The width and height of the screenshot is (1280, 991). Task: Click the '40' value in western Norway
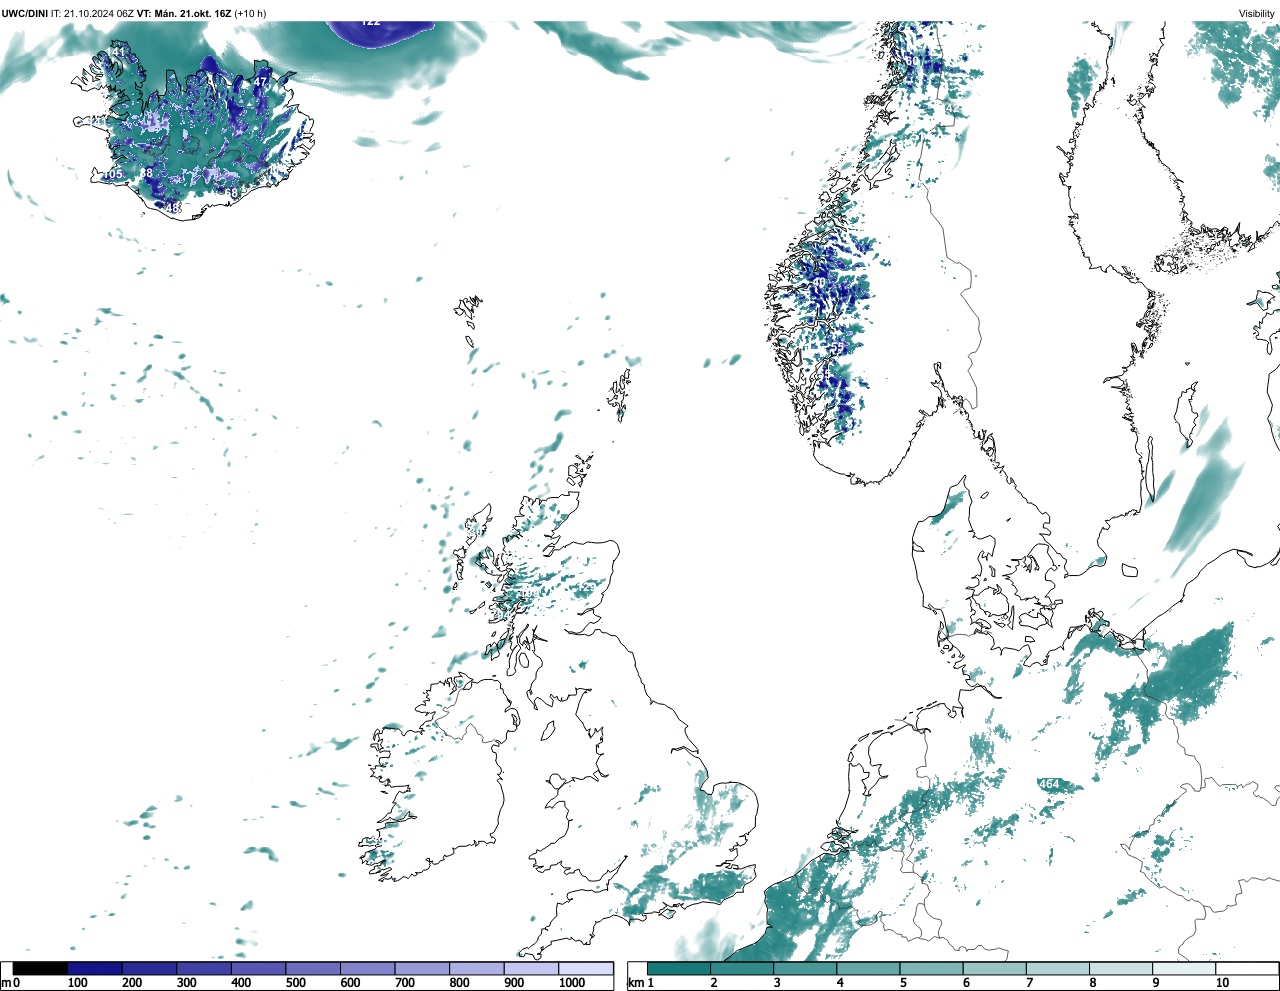point(819,283)
